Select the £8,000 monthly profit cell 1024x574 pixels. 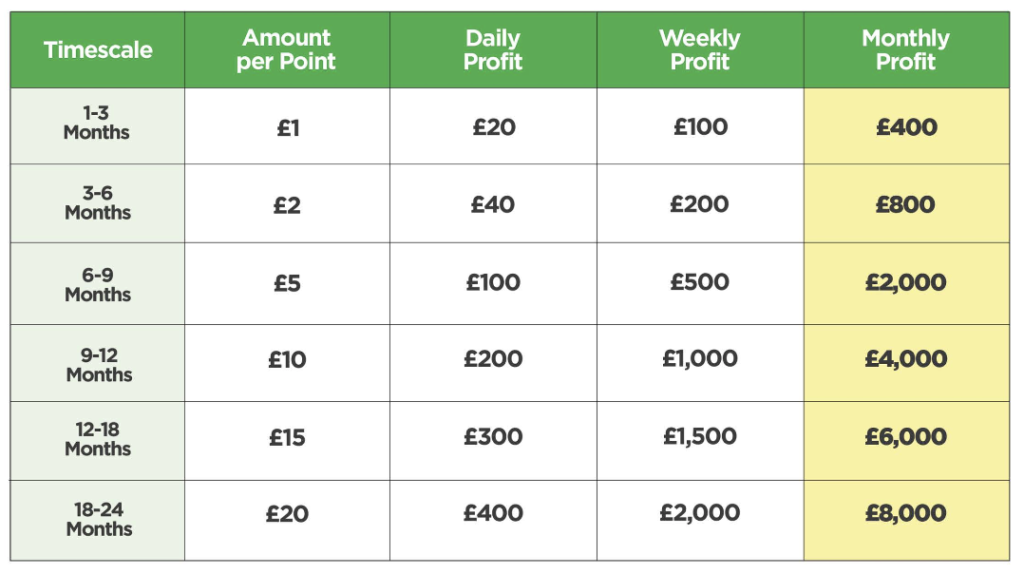906,514
